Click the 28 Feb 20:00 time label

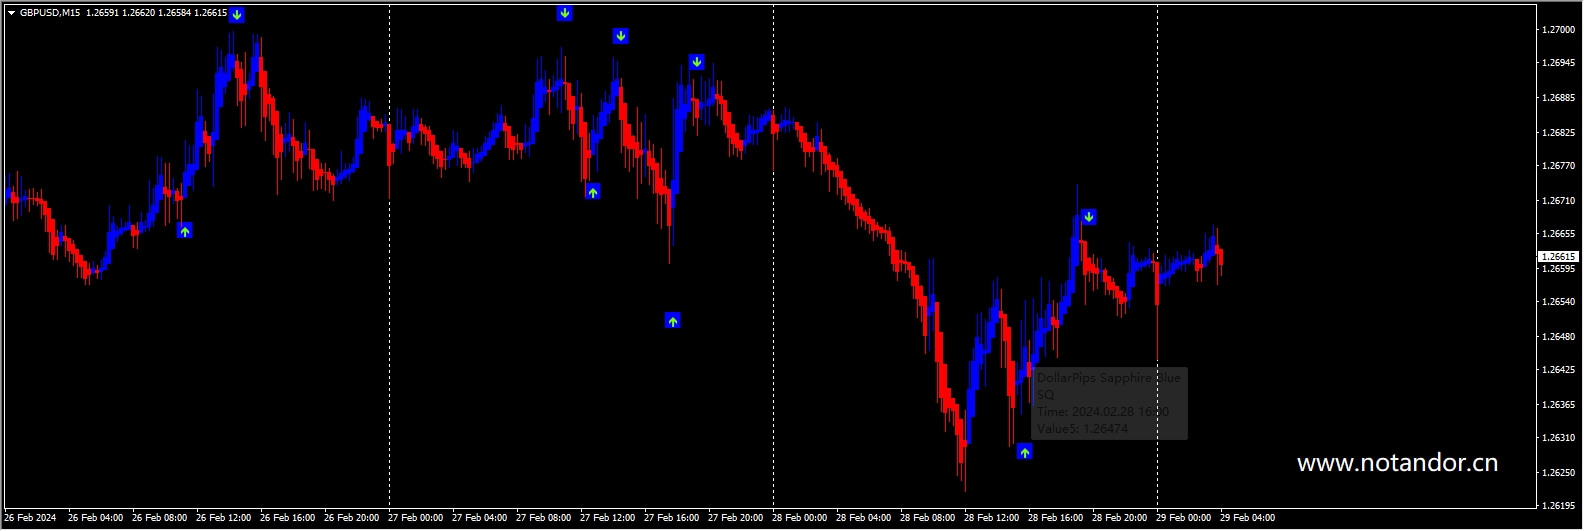click(x=1120, y=518)
